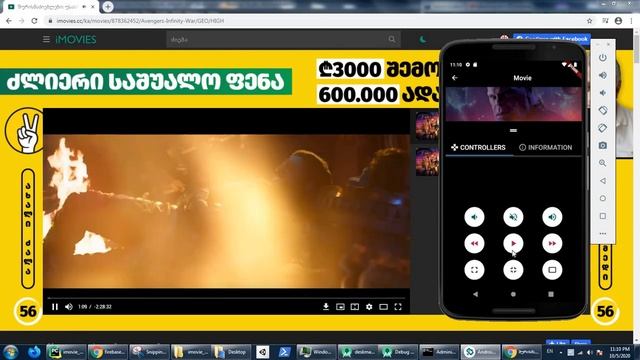Tap volume up button on remote

(552, 217)
